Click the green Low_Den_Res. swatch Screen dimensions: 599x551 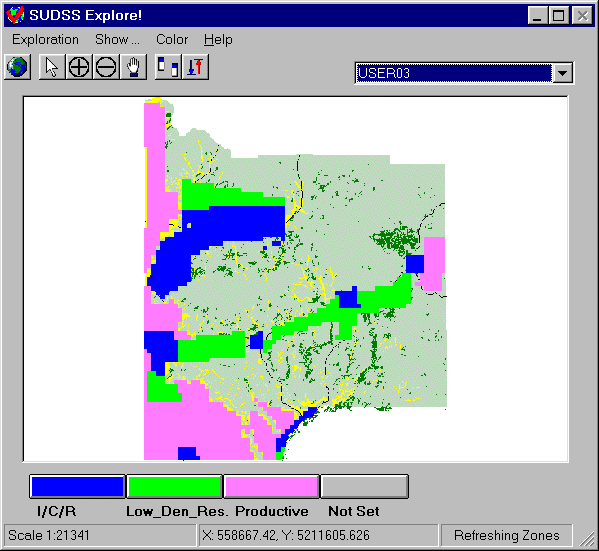(x=174, y=486)
